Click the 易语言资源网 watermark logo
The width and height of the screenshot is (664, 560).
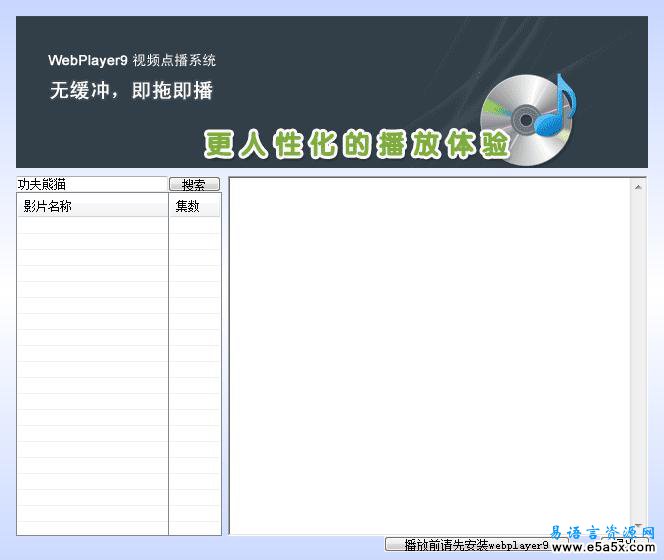tap(603, 531)
